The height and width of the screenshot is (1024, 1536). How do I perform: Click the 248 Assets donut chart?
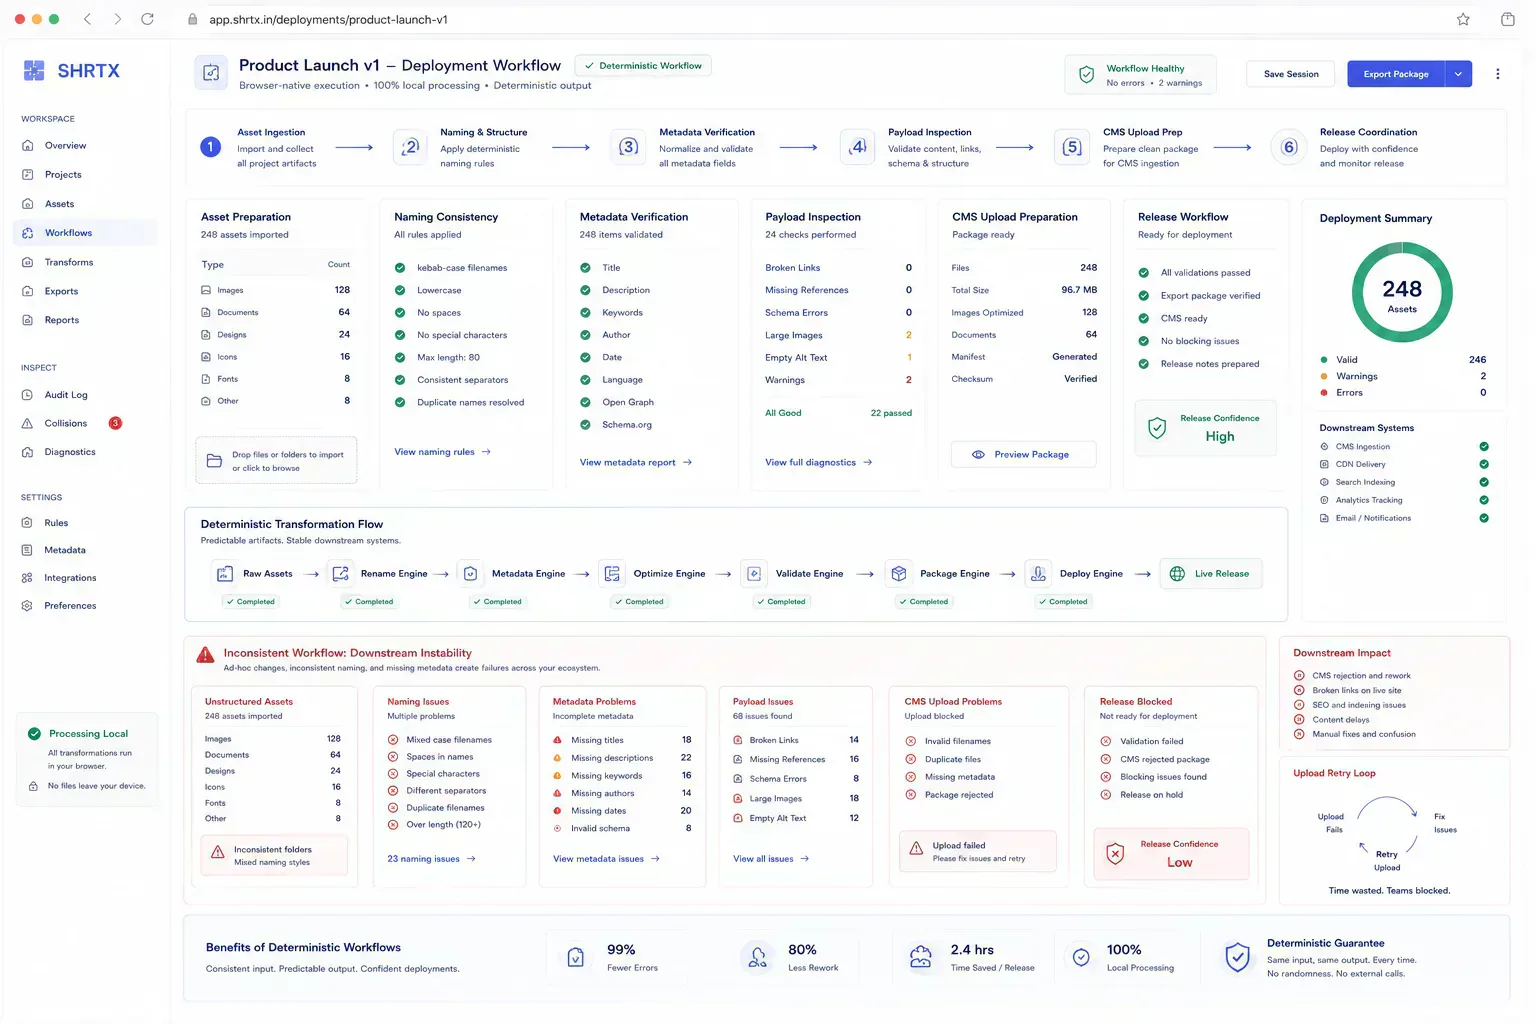point(1402,294)
